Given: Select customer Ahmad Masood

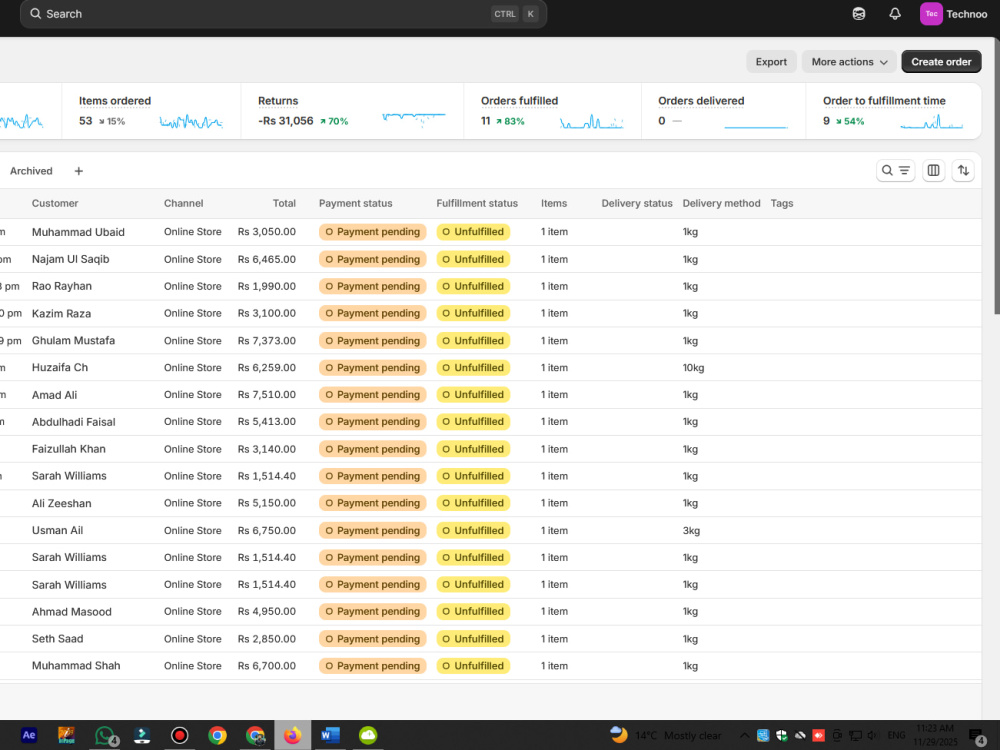Looking at the screenshot, I should (x=71, y=612).
